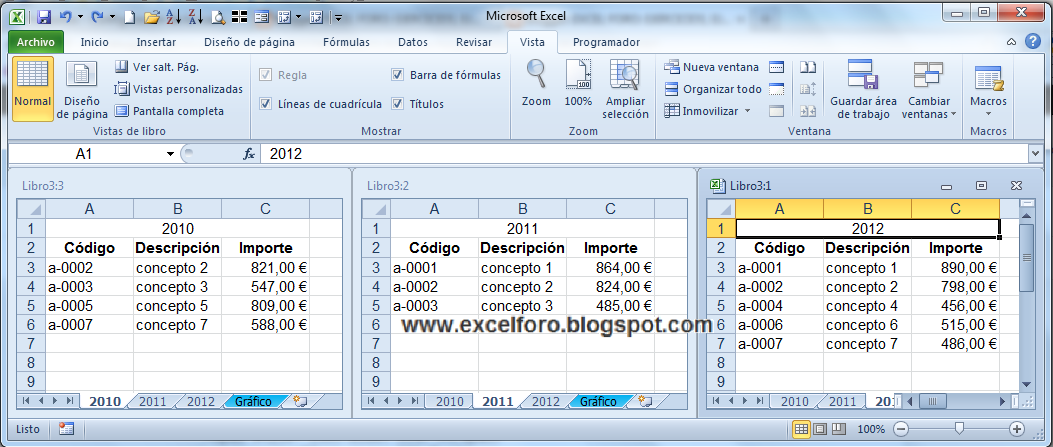Click 100% zoom level in status bar
This screenshot has height=447, width=1053.
(x=871, y=429)
